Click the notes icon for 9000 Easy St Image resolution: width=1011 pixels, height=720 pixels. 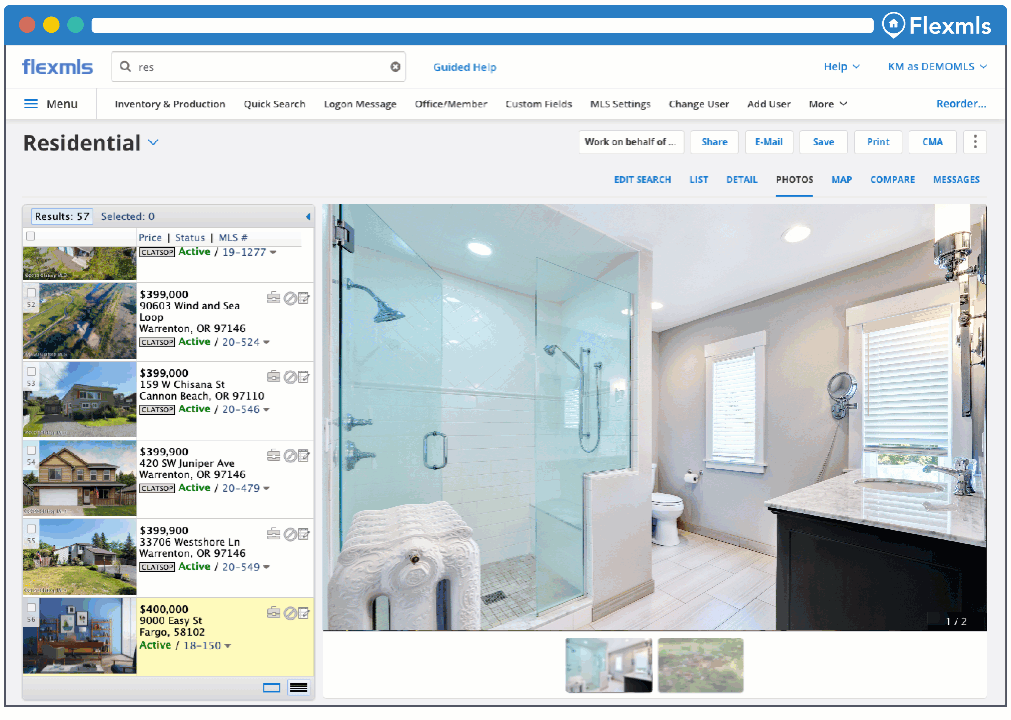(304, 613)
